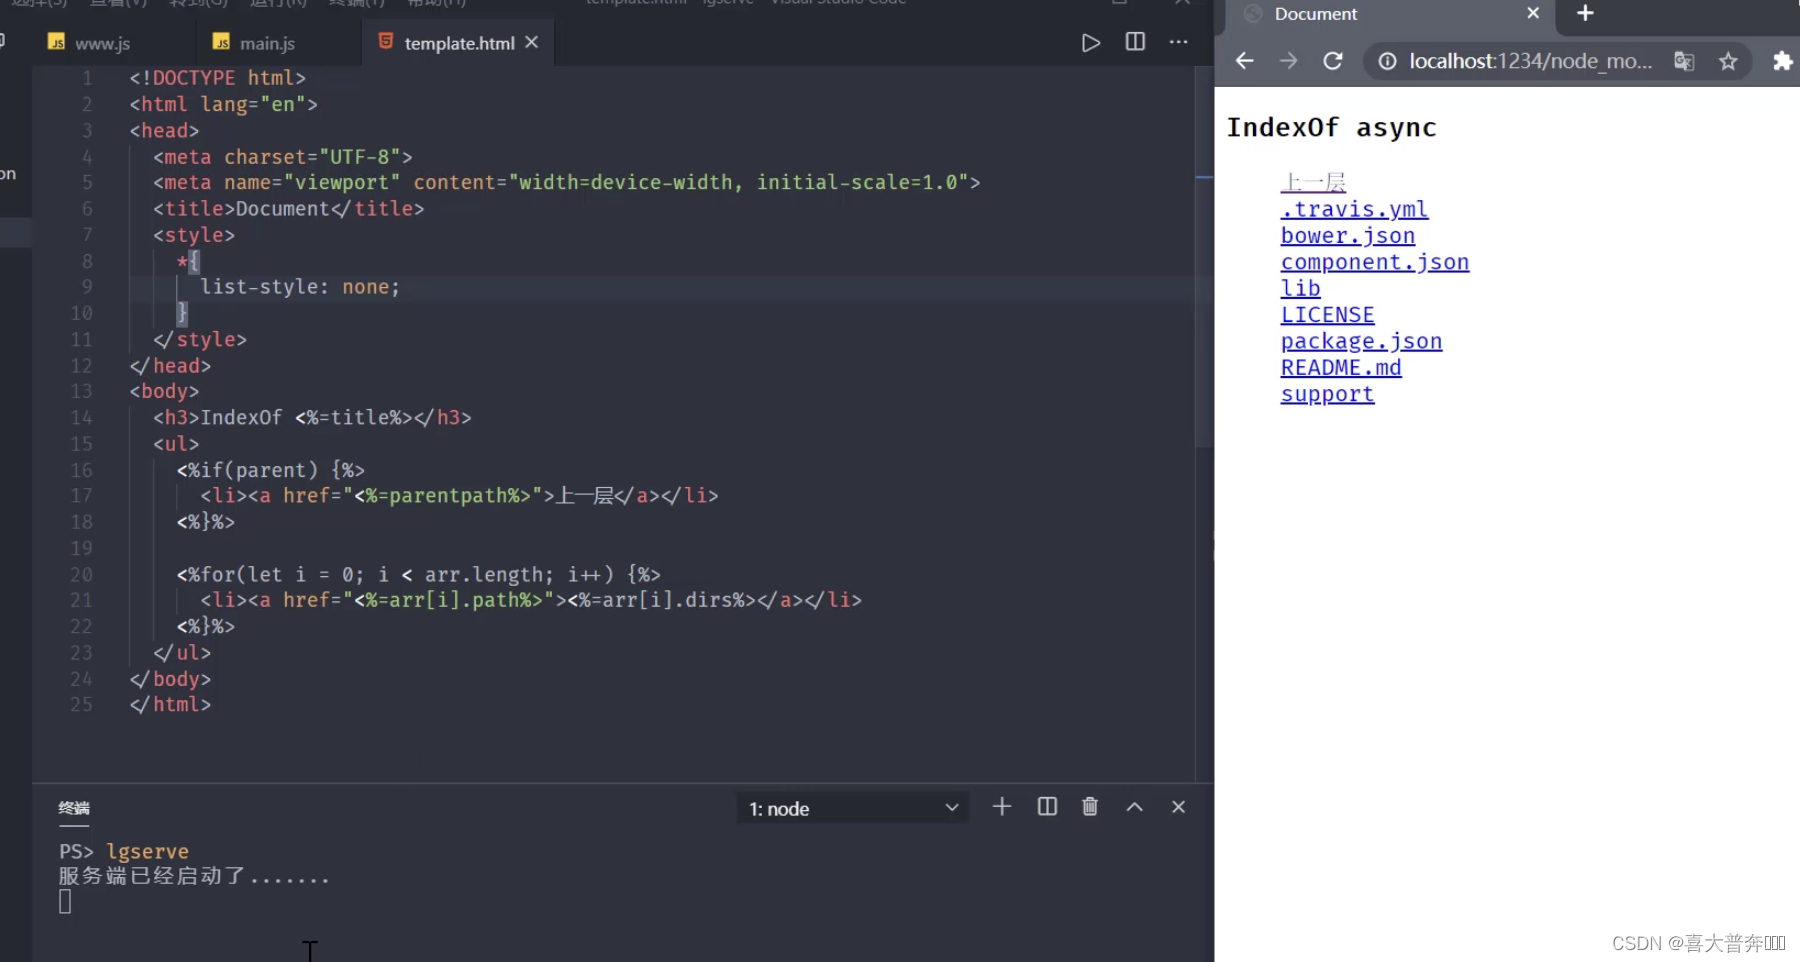1800x962 pixels.
Task: Click the '</html>' closing tag line
Action: tap(170, 705)
